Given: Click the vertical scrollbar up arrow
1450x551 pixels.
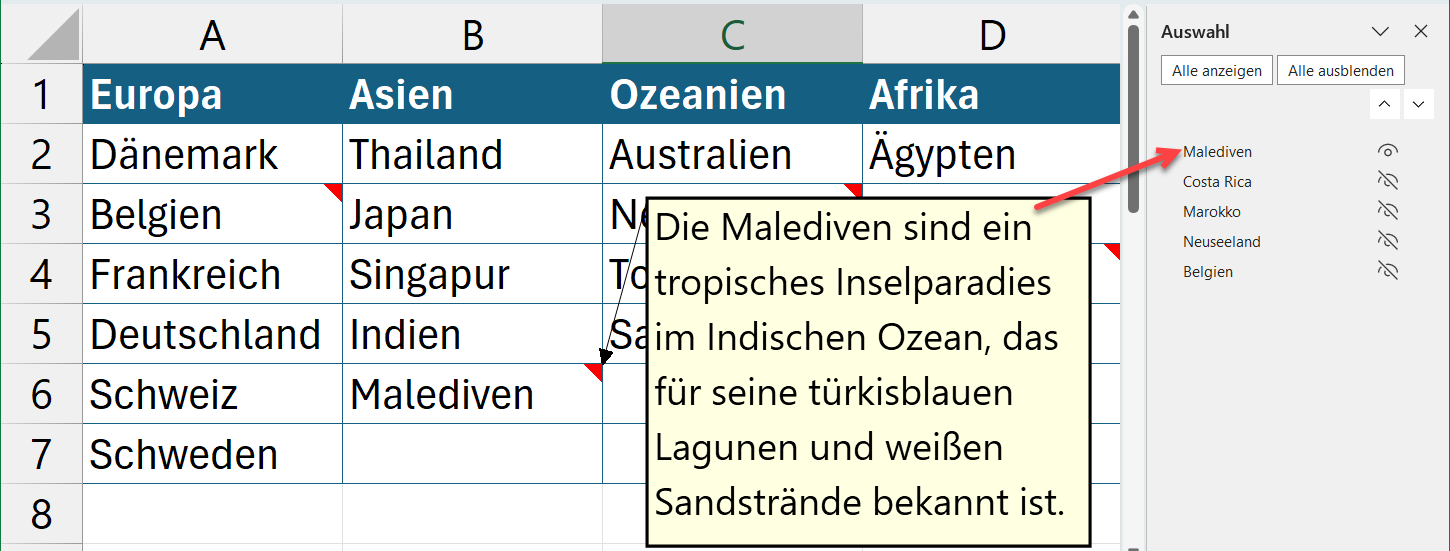Looking at the screenshot, I should pos(1133,14).
